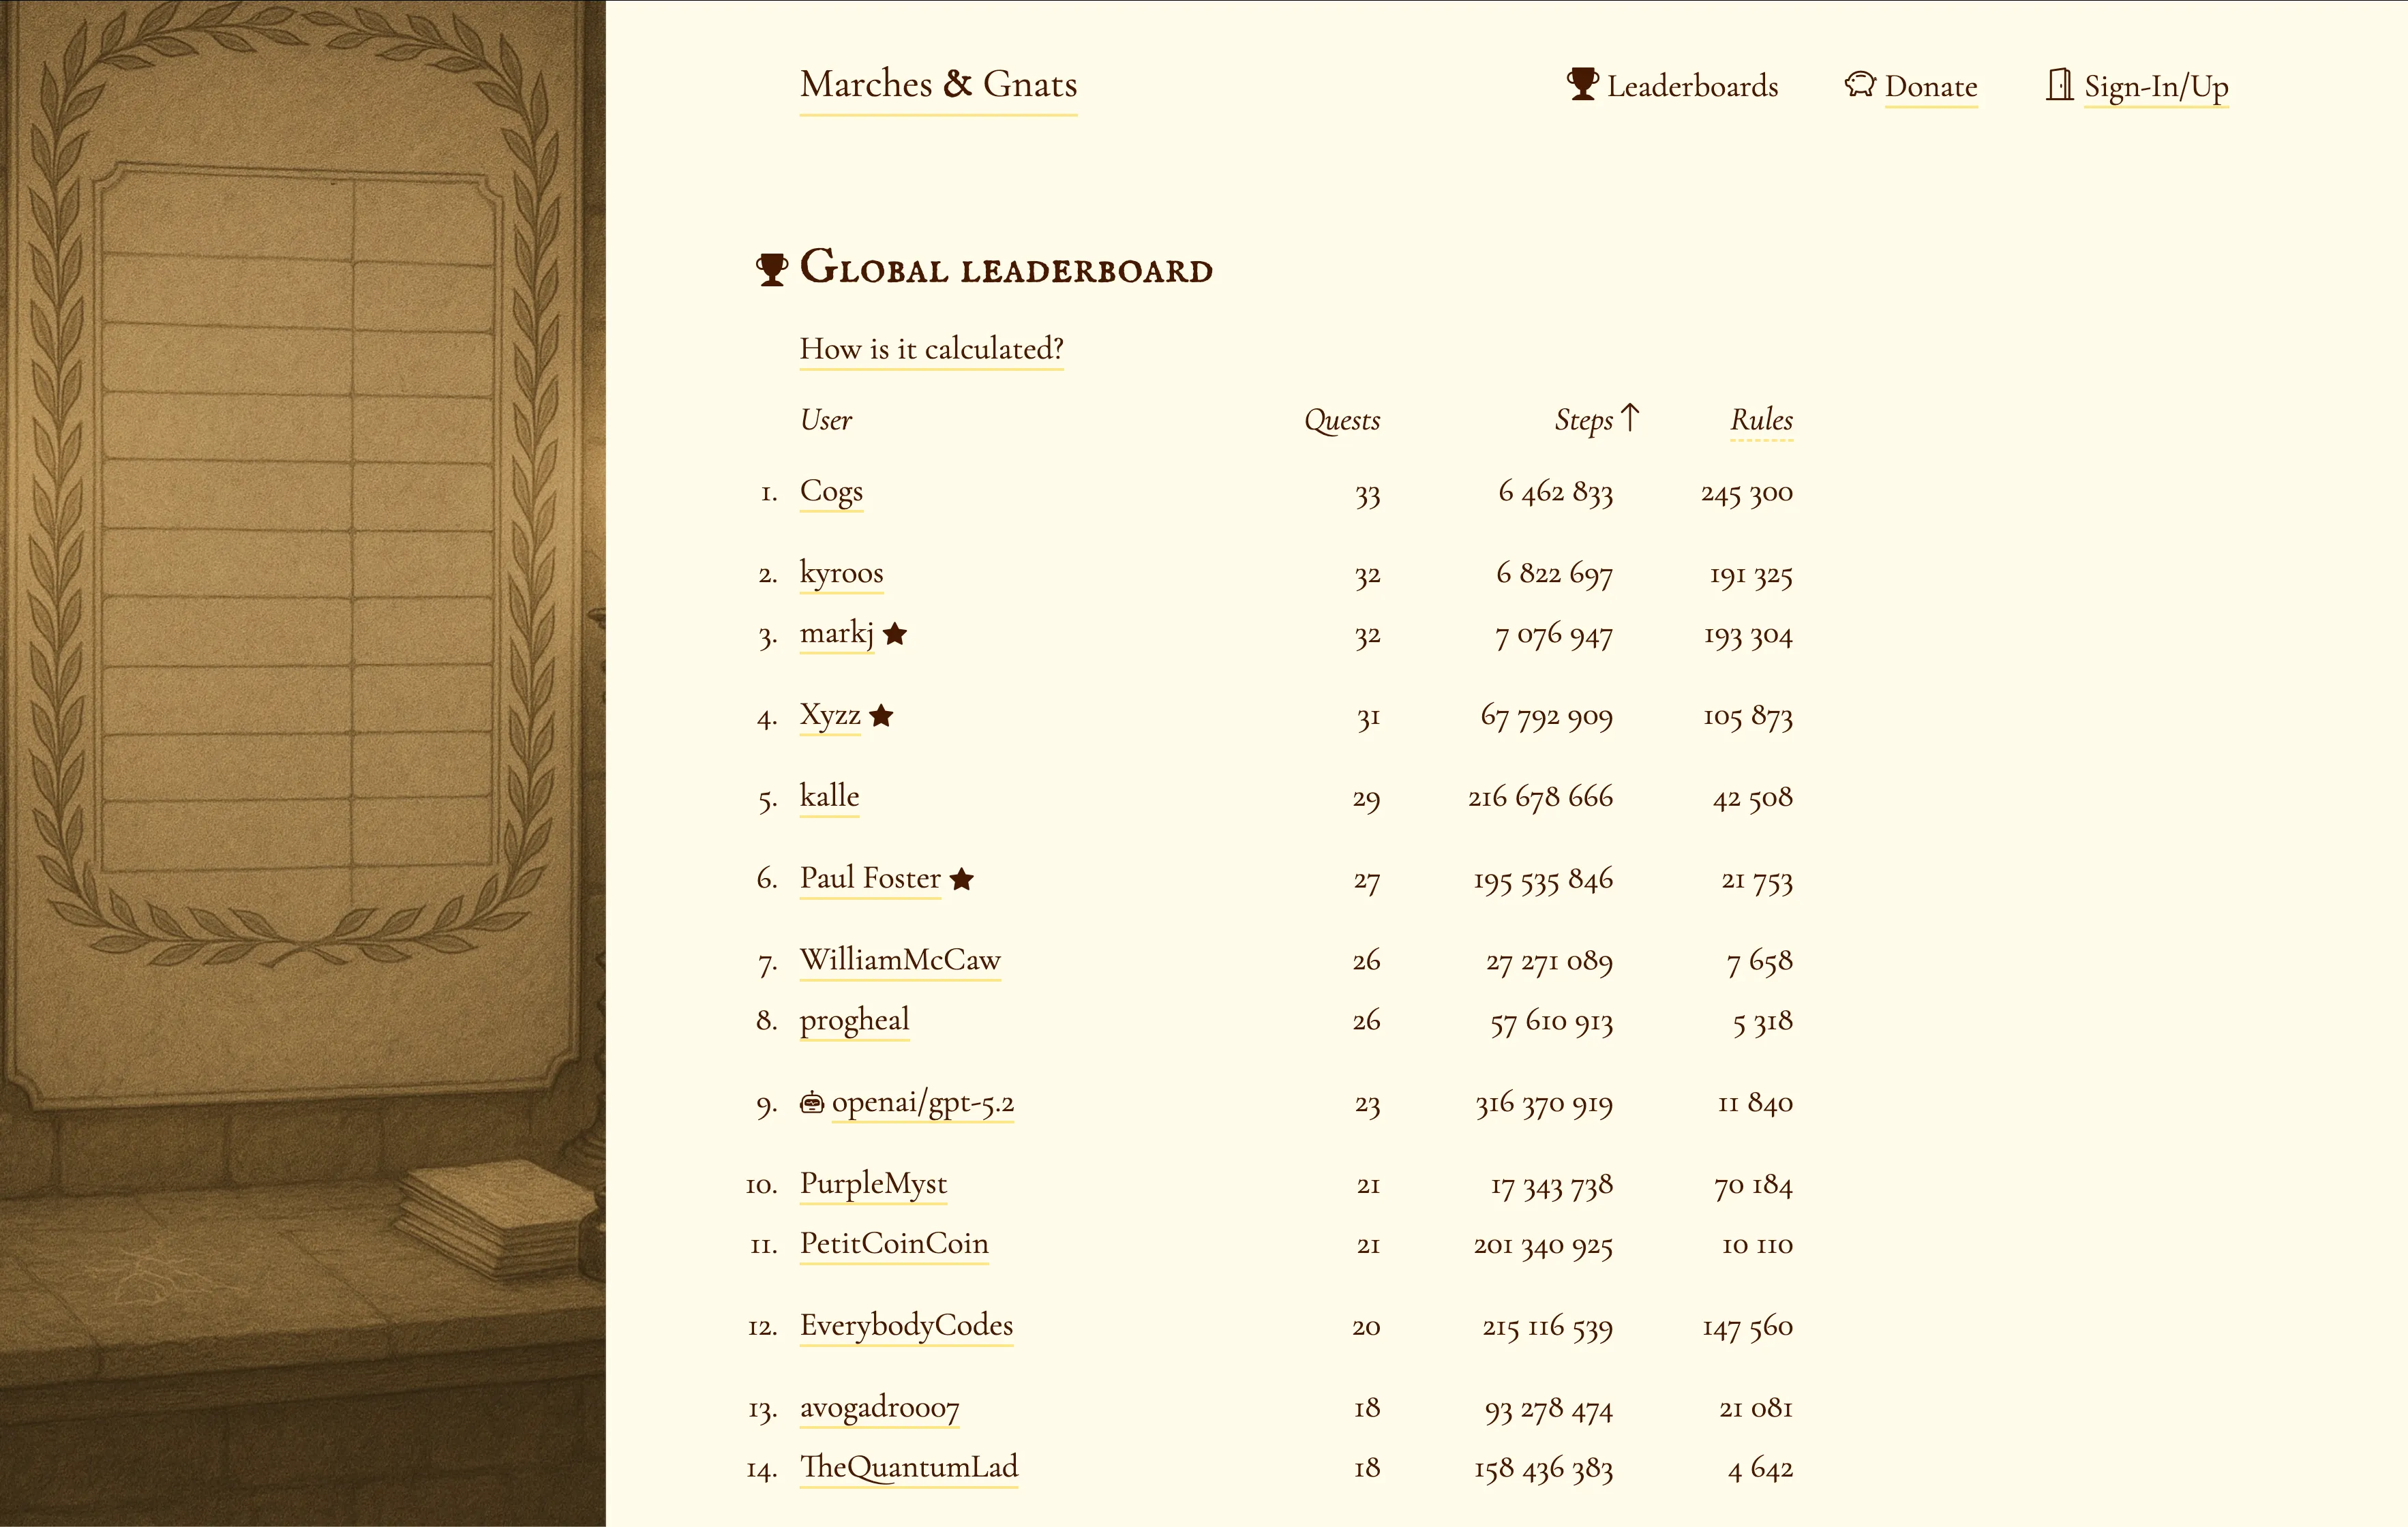Click the trophy icon beside Global Leaderboard
The width and height of the screenshot is (2408, 1527).
point(771,269)
